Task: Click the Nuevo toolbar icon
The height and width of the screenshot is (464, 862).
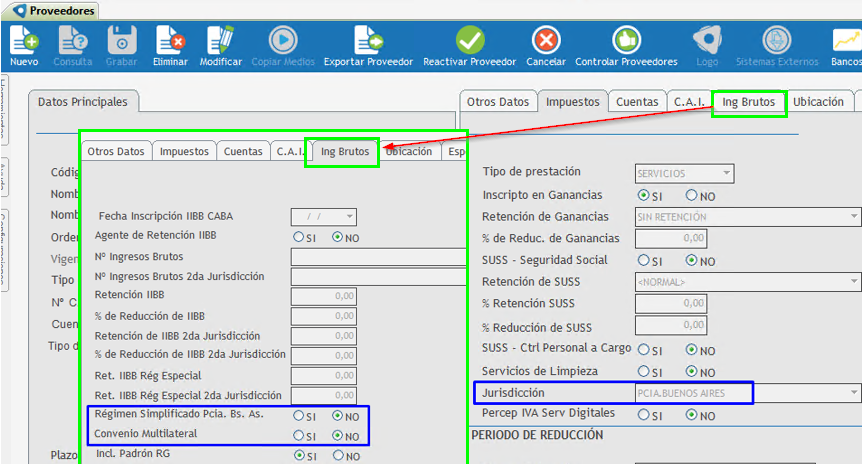Action: [x=24, y=41]
